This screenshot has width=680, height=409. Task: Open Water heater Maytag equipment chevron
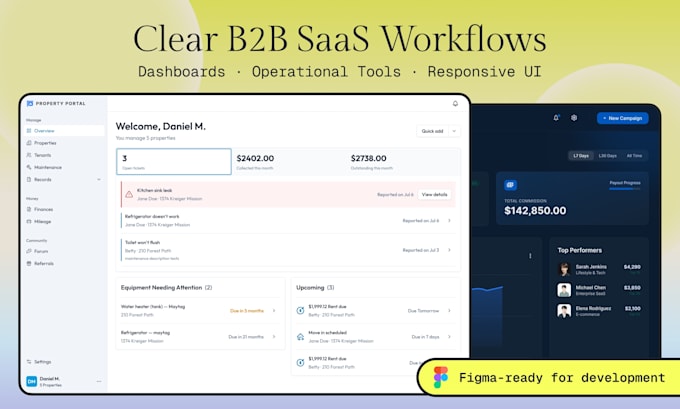(274, 311)
